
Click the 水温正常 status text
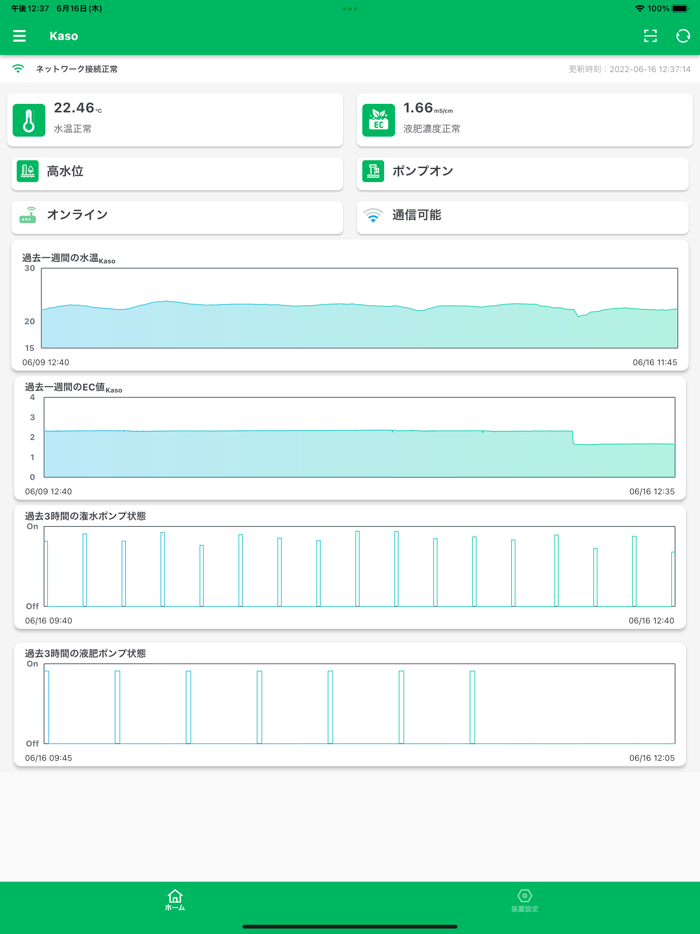pyautogui.click(x=73, y=129)
